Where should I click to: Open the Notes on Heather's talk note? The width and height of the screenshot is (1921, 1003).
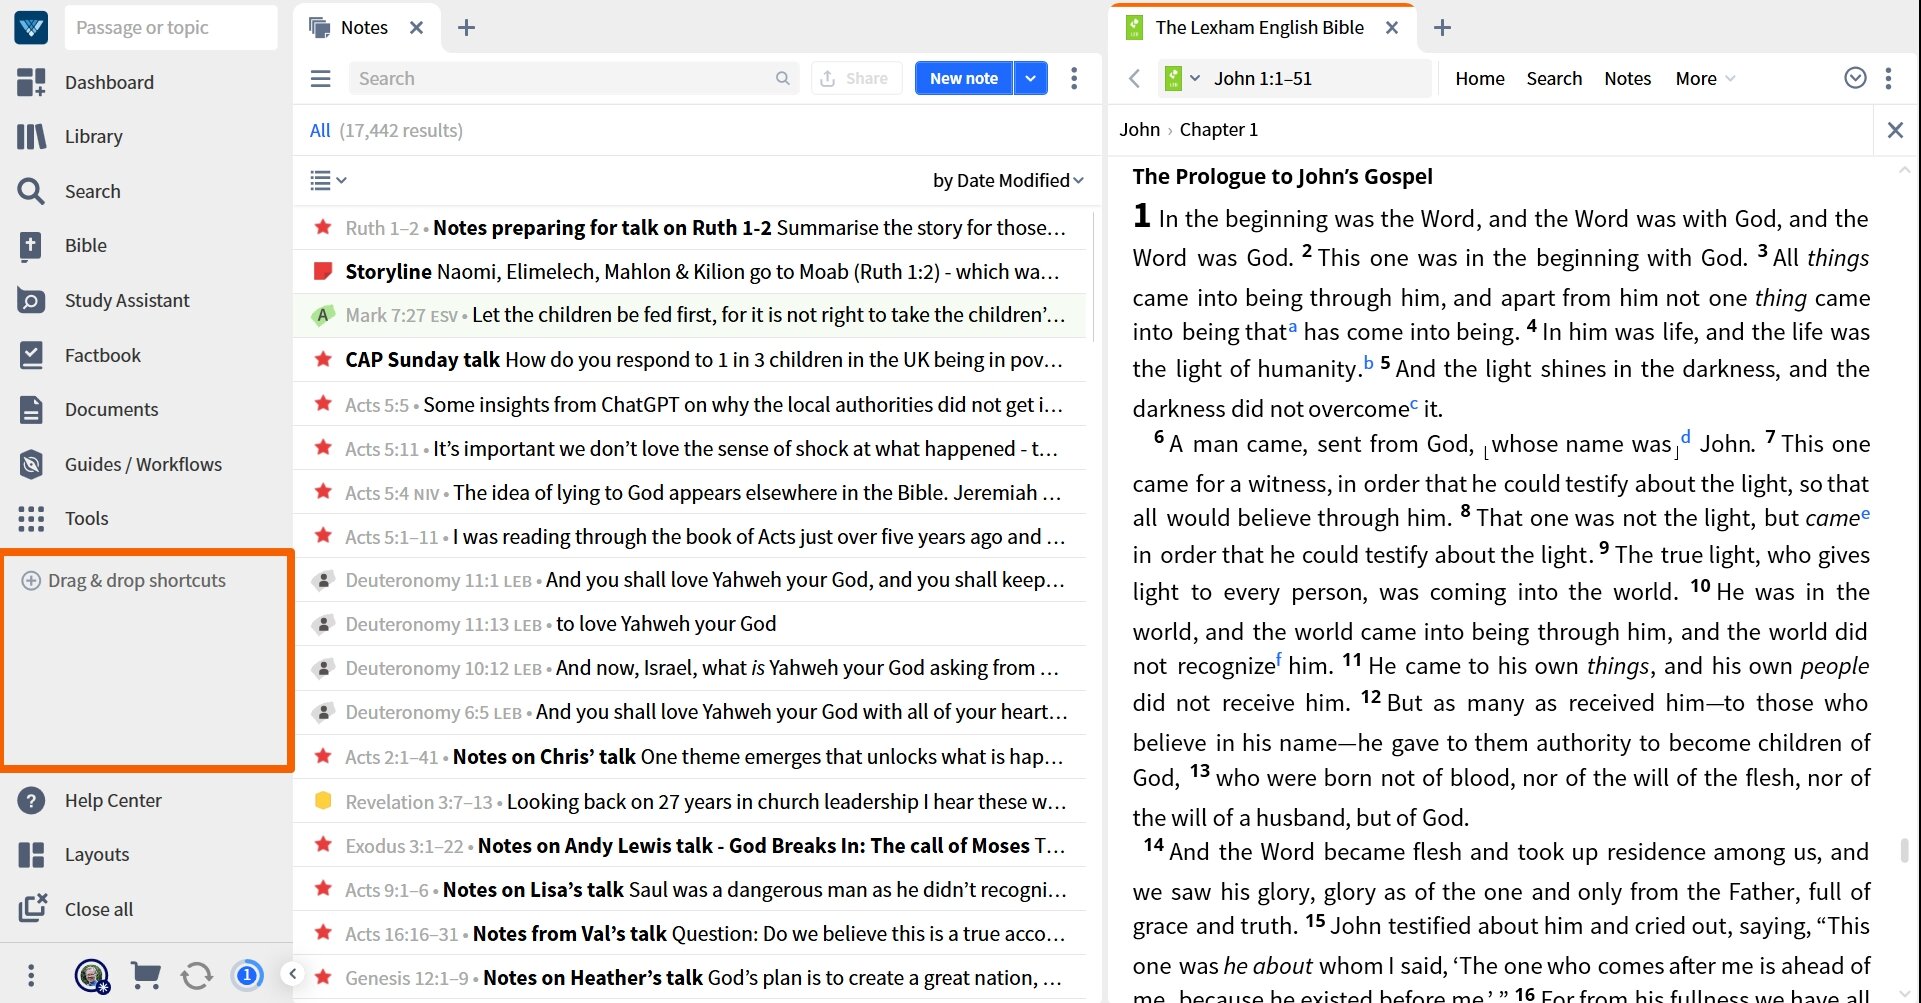click(690, 978)
